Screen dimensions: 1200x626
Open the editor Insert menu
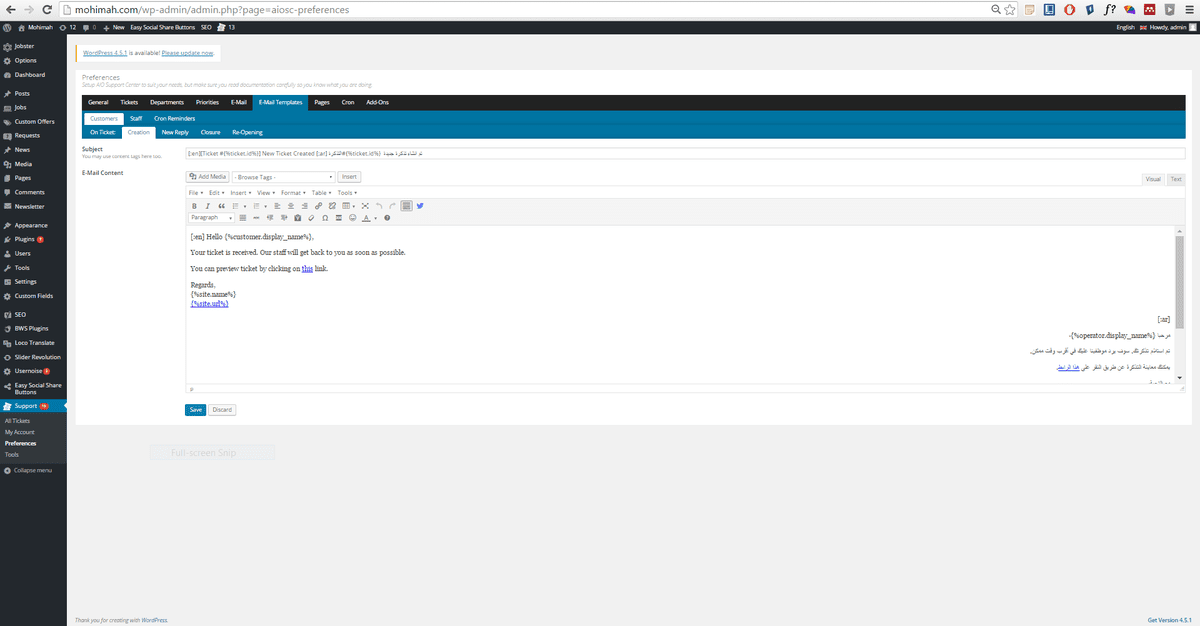pos(240,192)
